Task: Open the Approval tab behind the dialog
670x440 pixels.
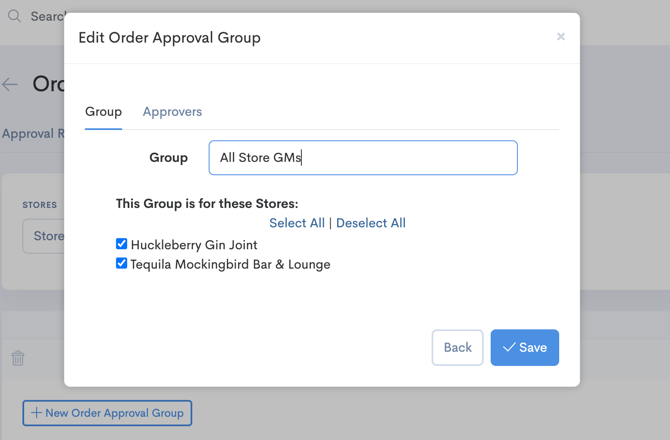Action: point(28,133)
